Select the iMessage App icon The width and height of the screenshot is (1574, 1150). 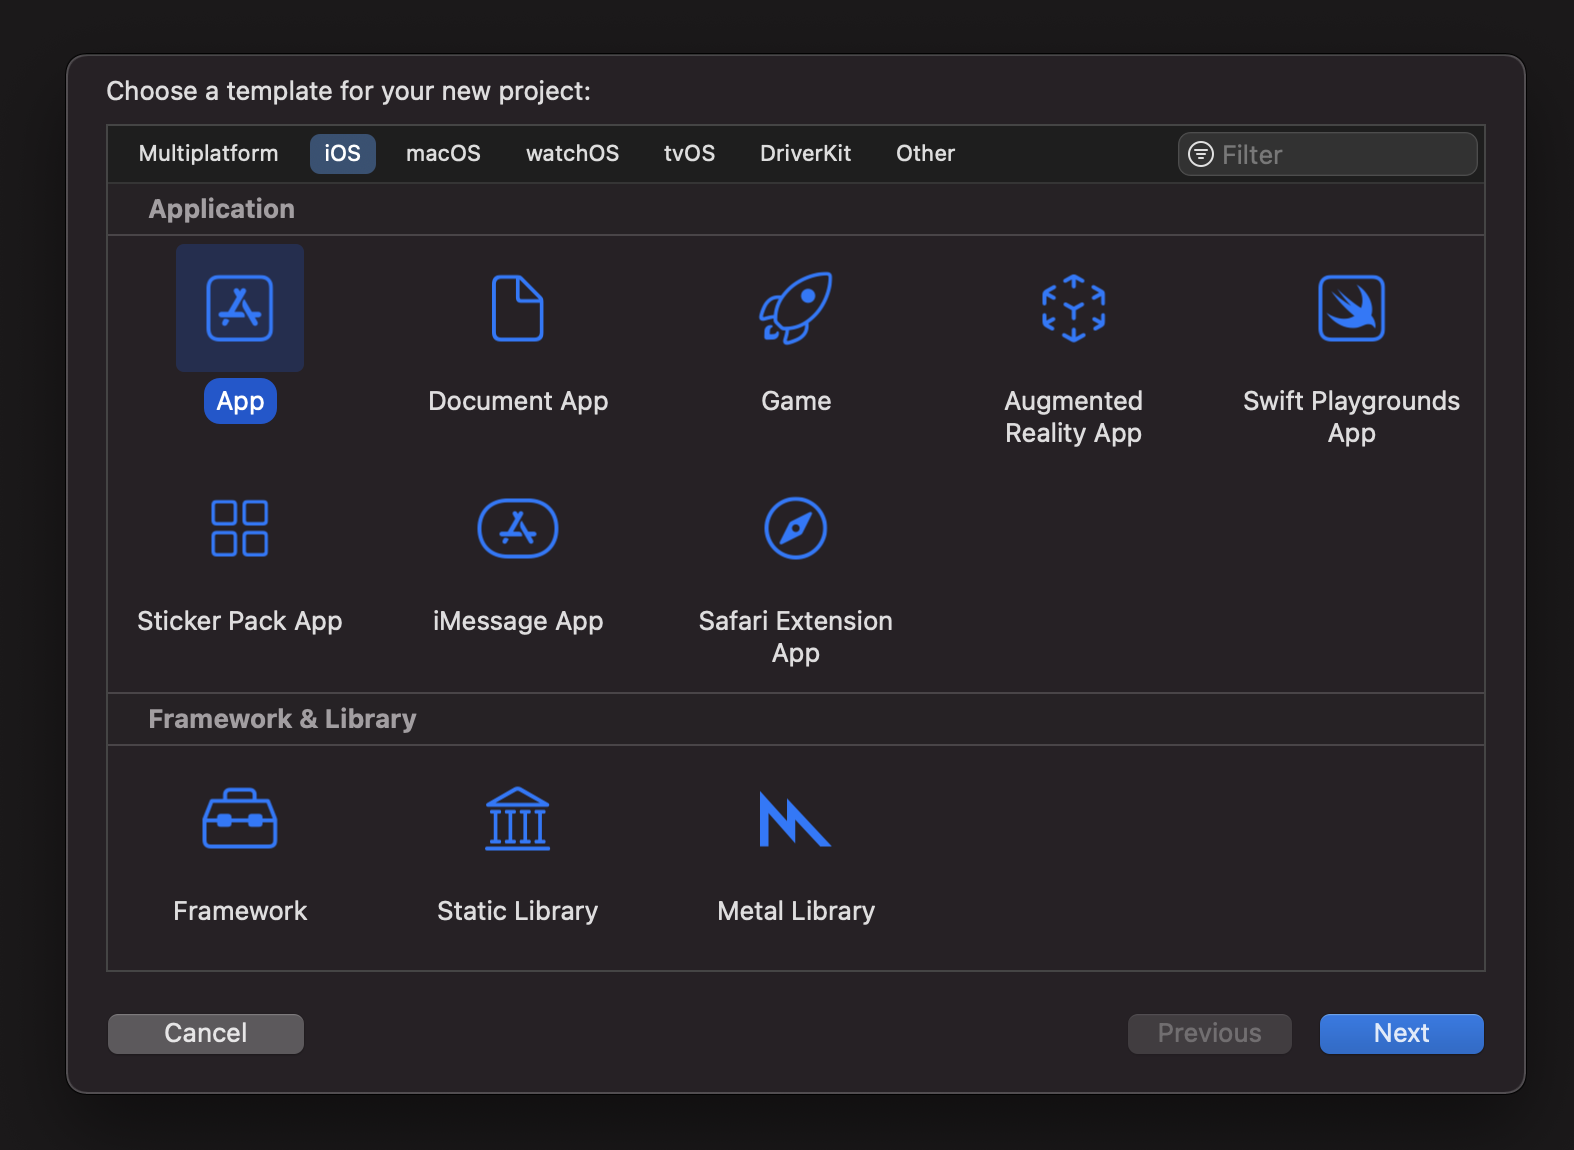518,528
